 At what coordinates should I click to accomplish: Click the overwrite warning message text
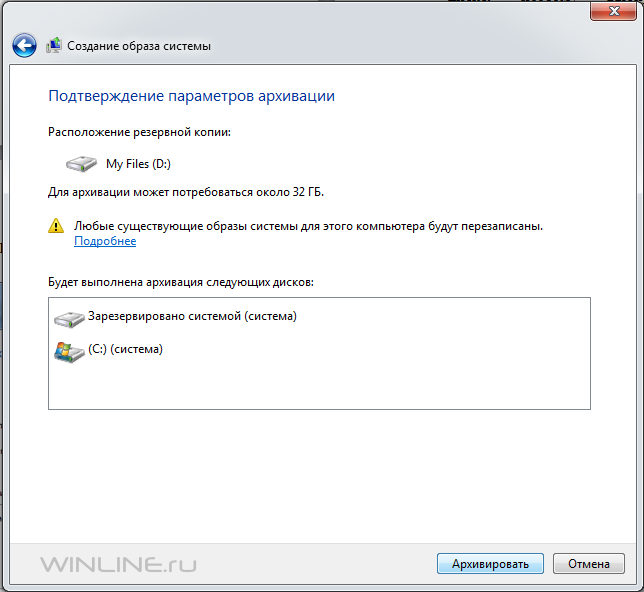308,226
